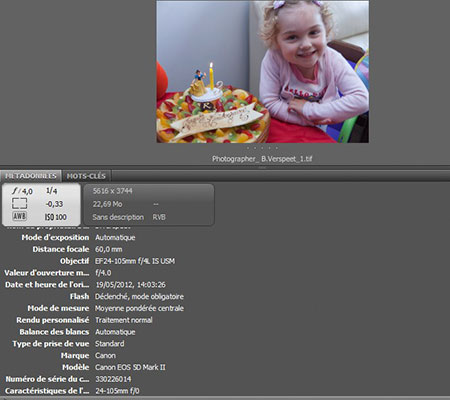Select the Valeur d'ouverture m... label

pyautogui.click(x=47, y=273)
